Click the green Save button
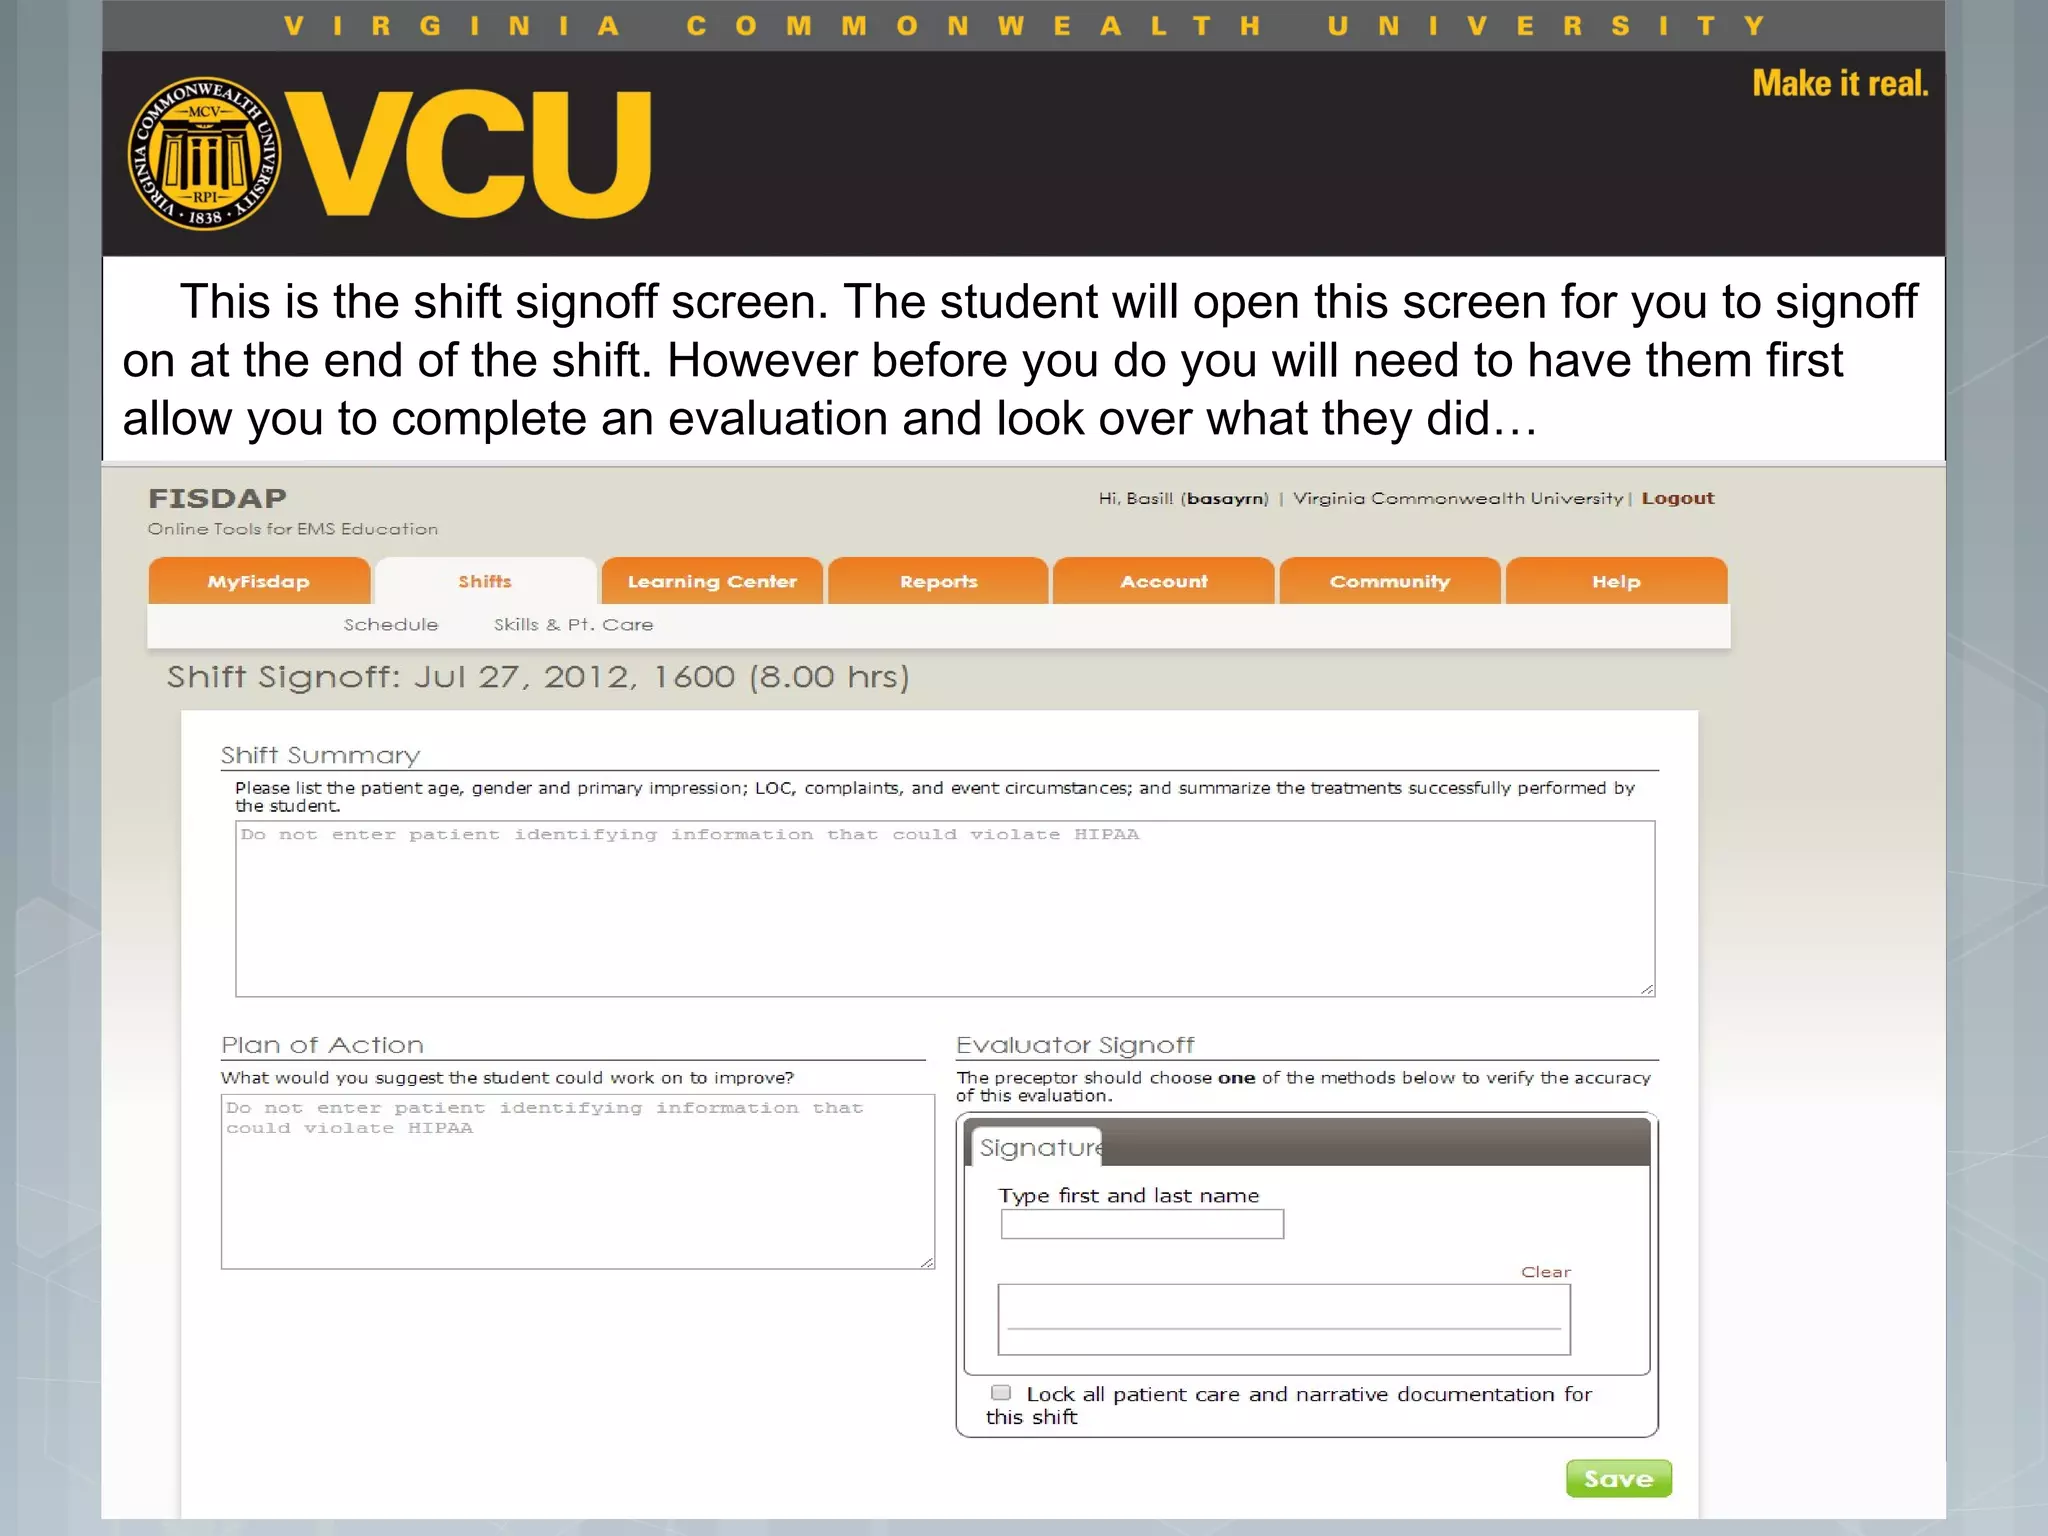2048x1536 pixels. pos(1618,1478)
